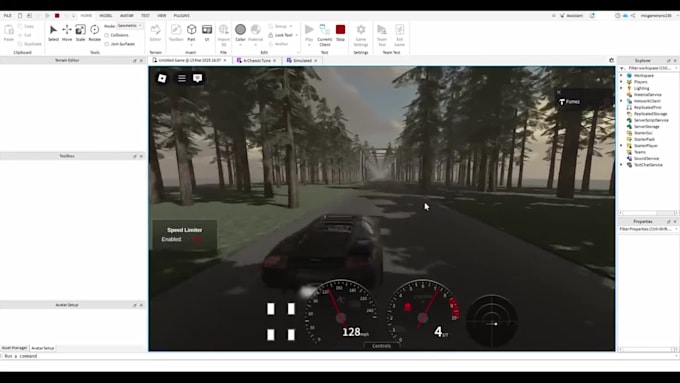Open the Toolbox from the ribbon
Viewport: 680px width, 383px height.
pyautogui.click(x=176, y=33)
